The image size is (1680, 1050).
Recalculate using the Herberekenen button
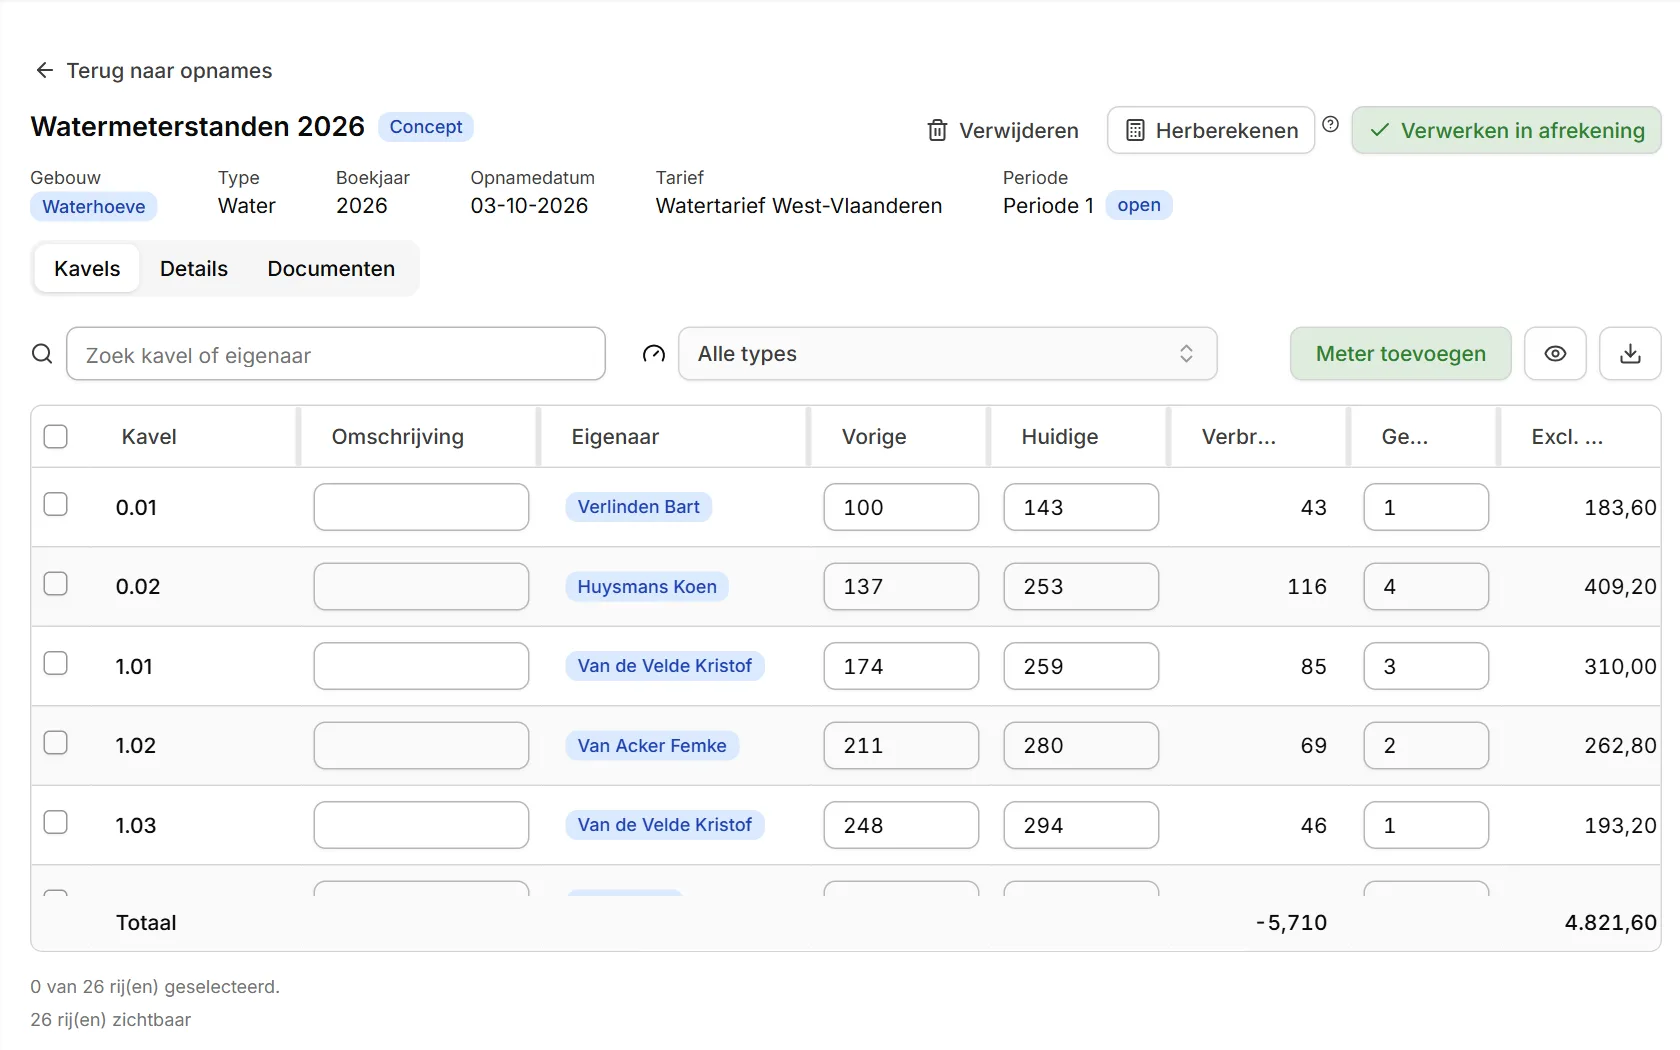coord(1211,131)
